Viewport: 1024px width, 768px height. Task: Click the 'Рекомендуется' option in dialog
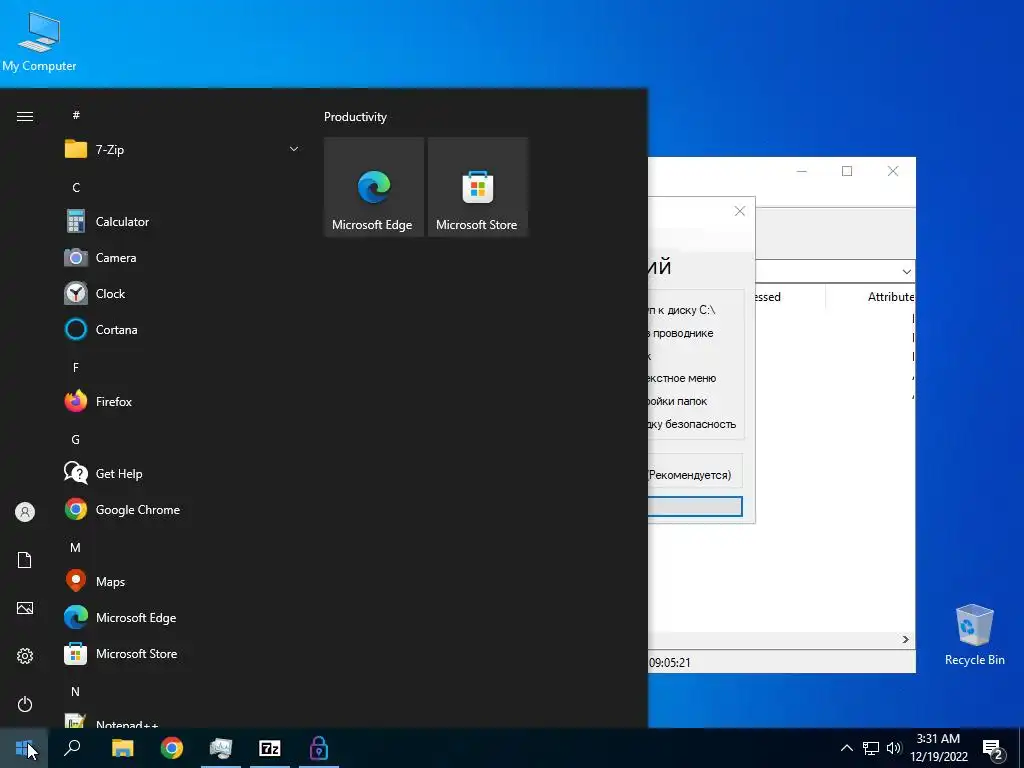tap(690, 475)
